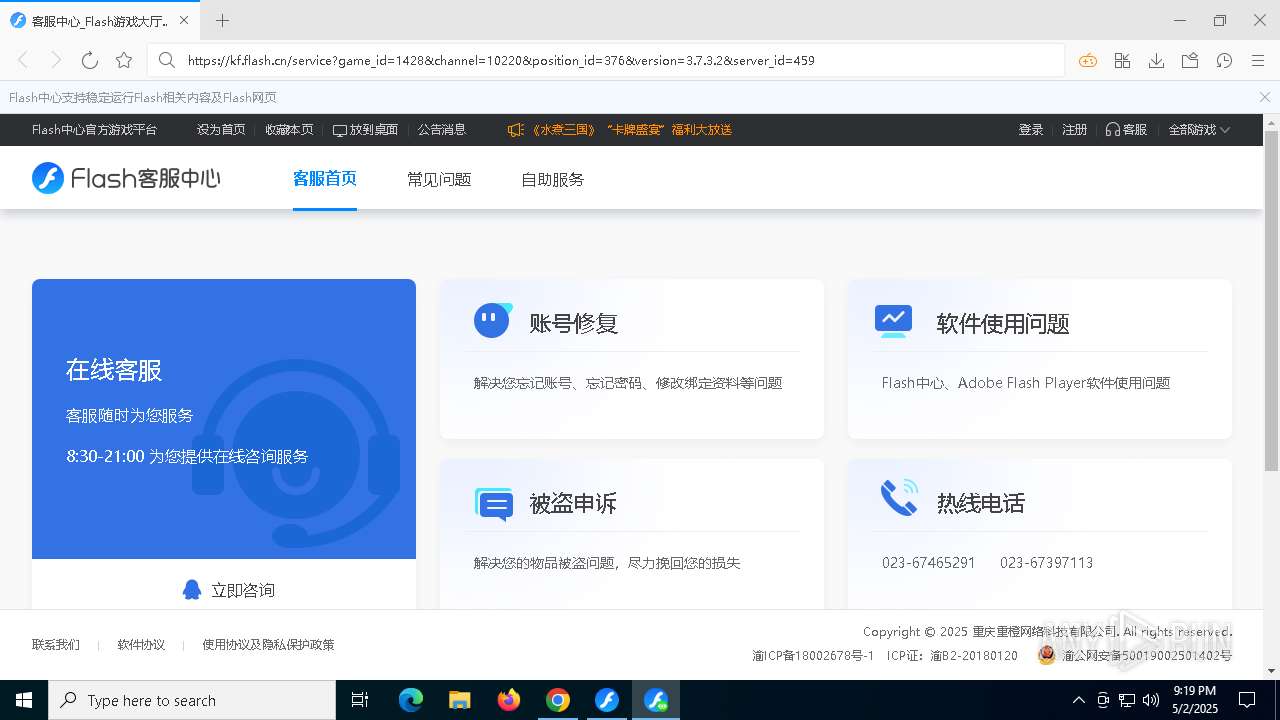Click 联系我们 footer link
This screenshot has width=1280, height=720.
pos(56,645)
